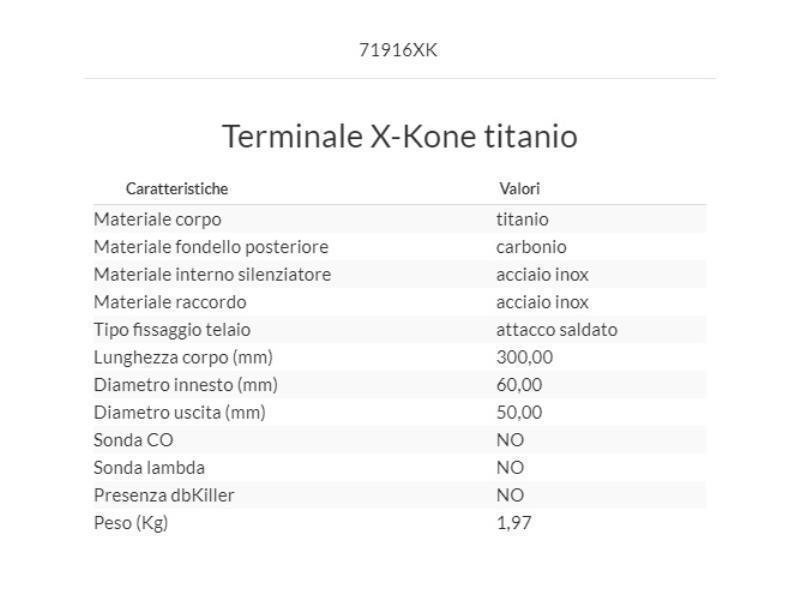Select the carbonio value cell
Viewport: 800px width, 600px height.
coord(531,247)
